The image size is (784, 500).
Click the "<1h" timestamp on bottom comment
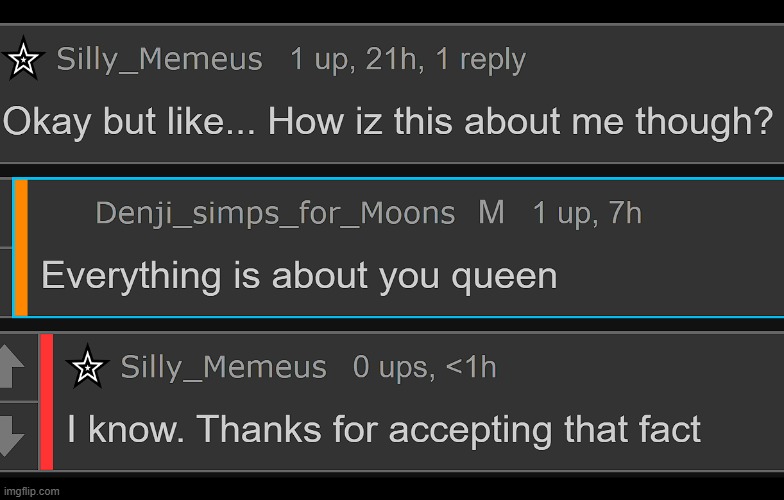point(470,368)
